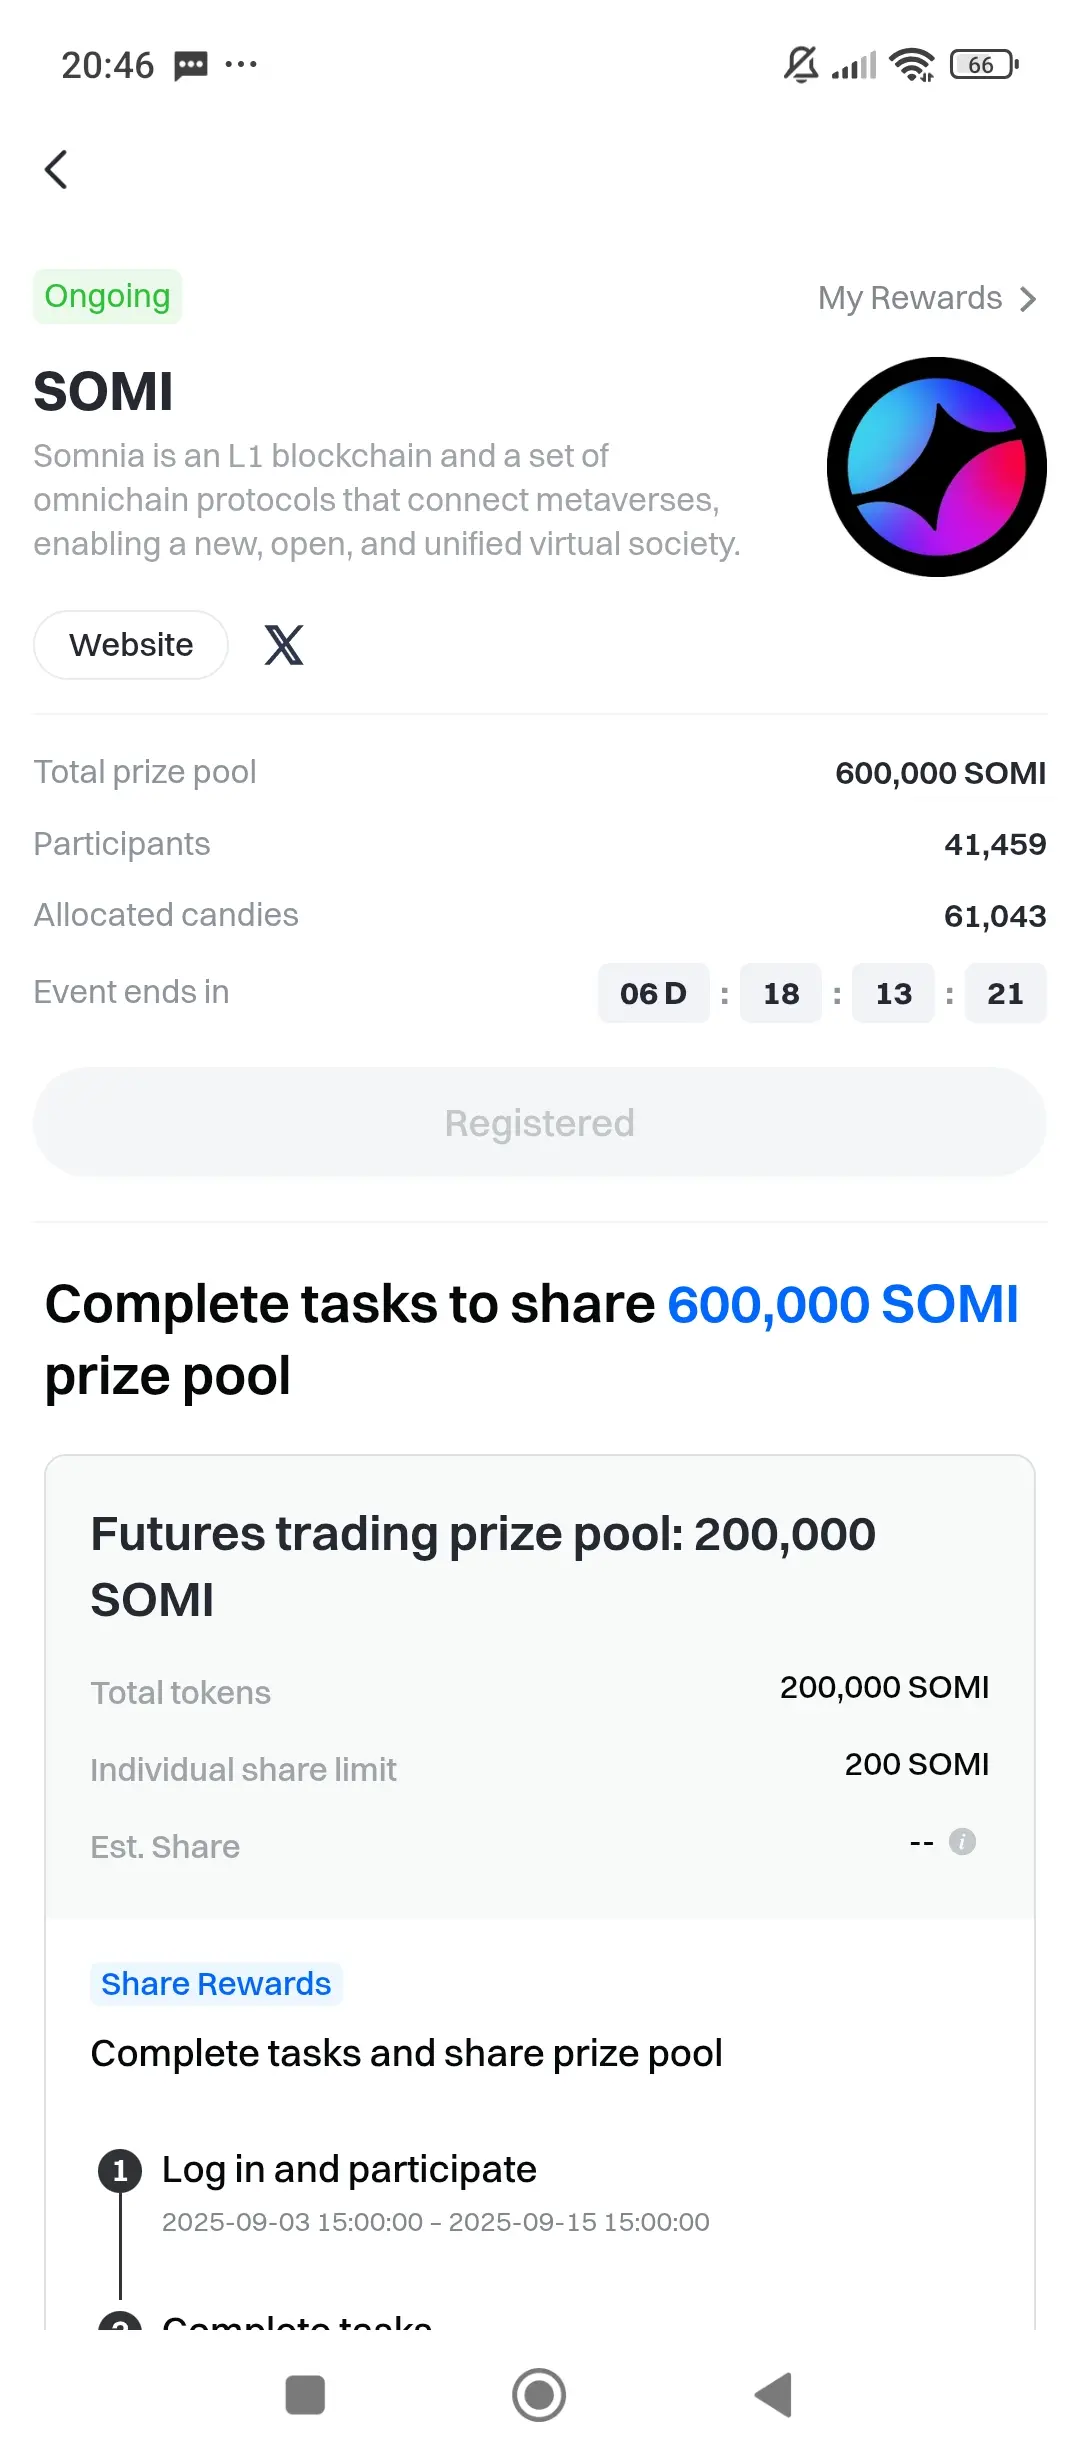Open My Rewards link

pos(928,298)
